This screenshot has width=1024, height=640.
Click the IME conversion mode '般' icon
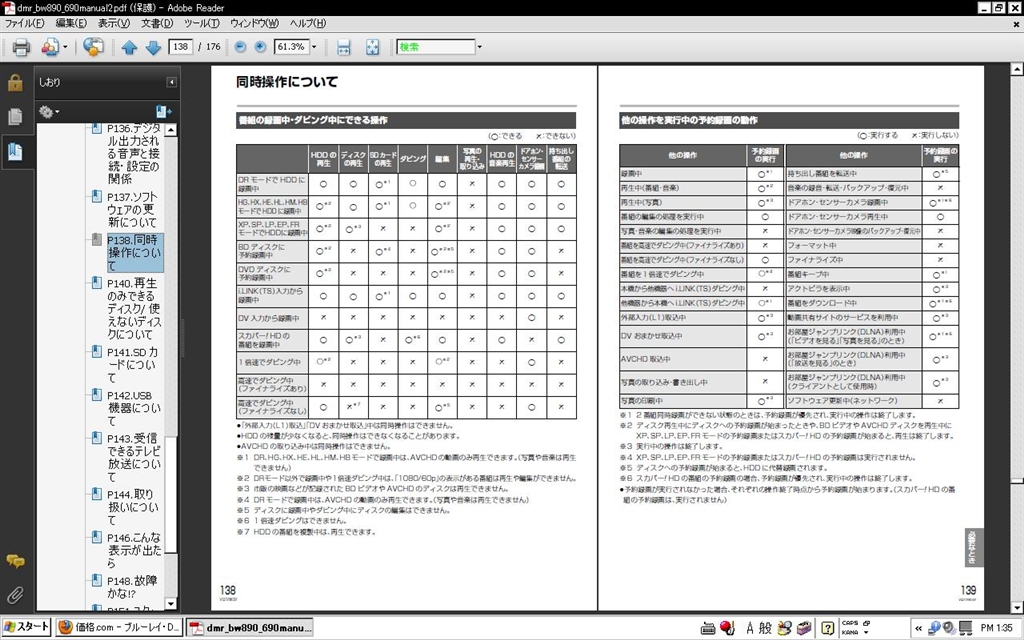765,628
